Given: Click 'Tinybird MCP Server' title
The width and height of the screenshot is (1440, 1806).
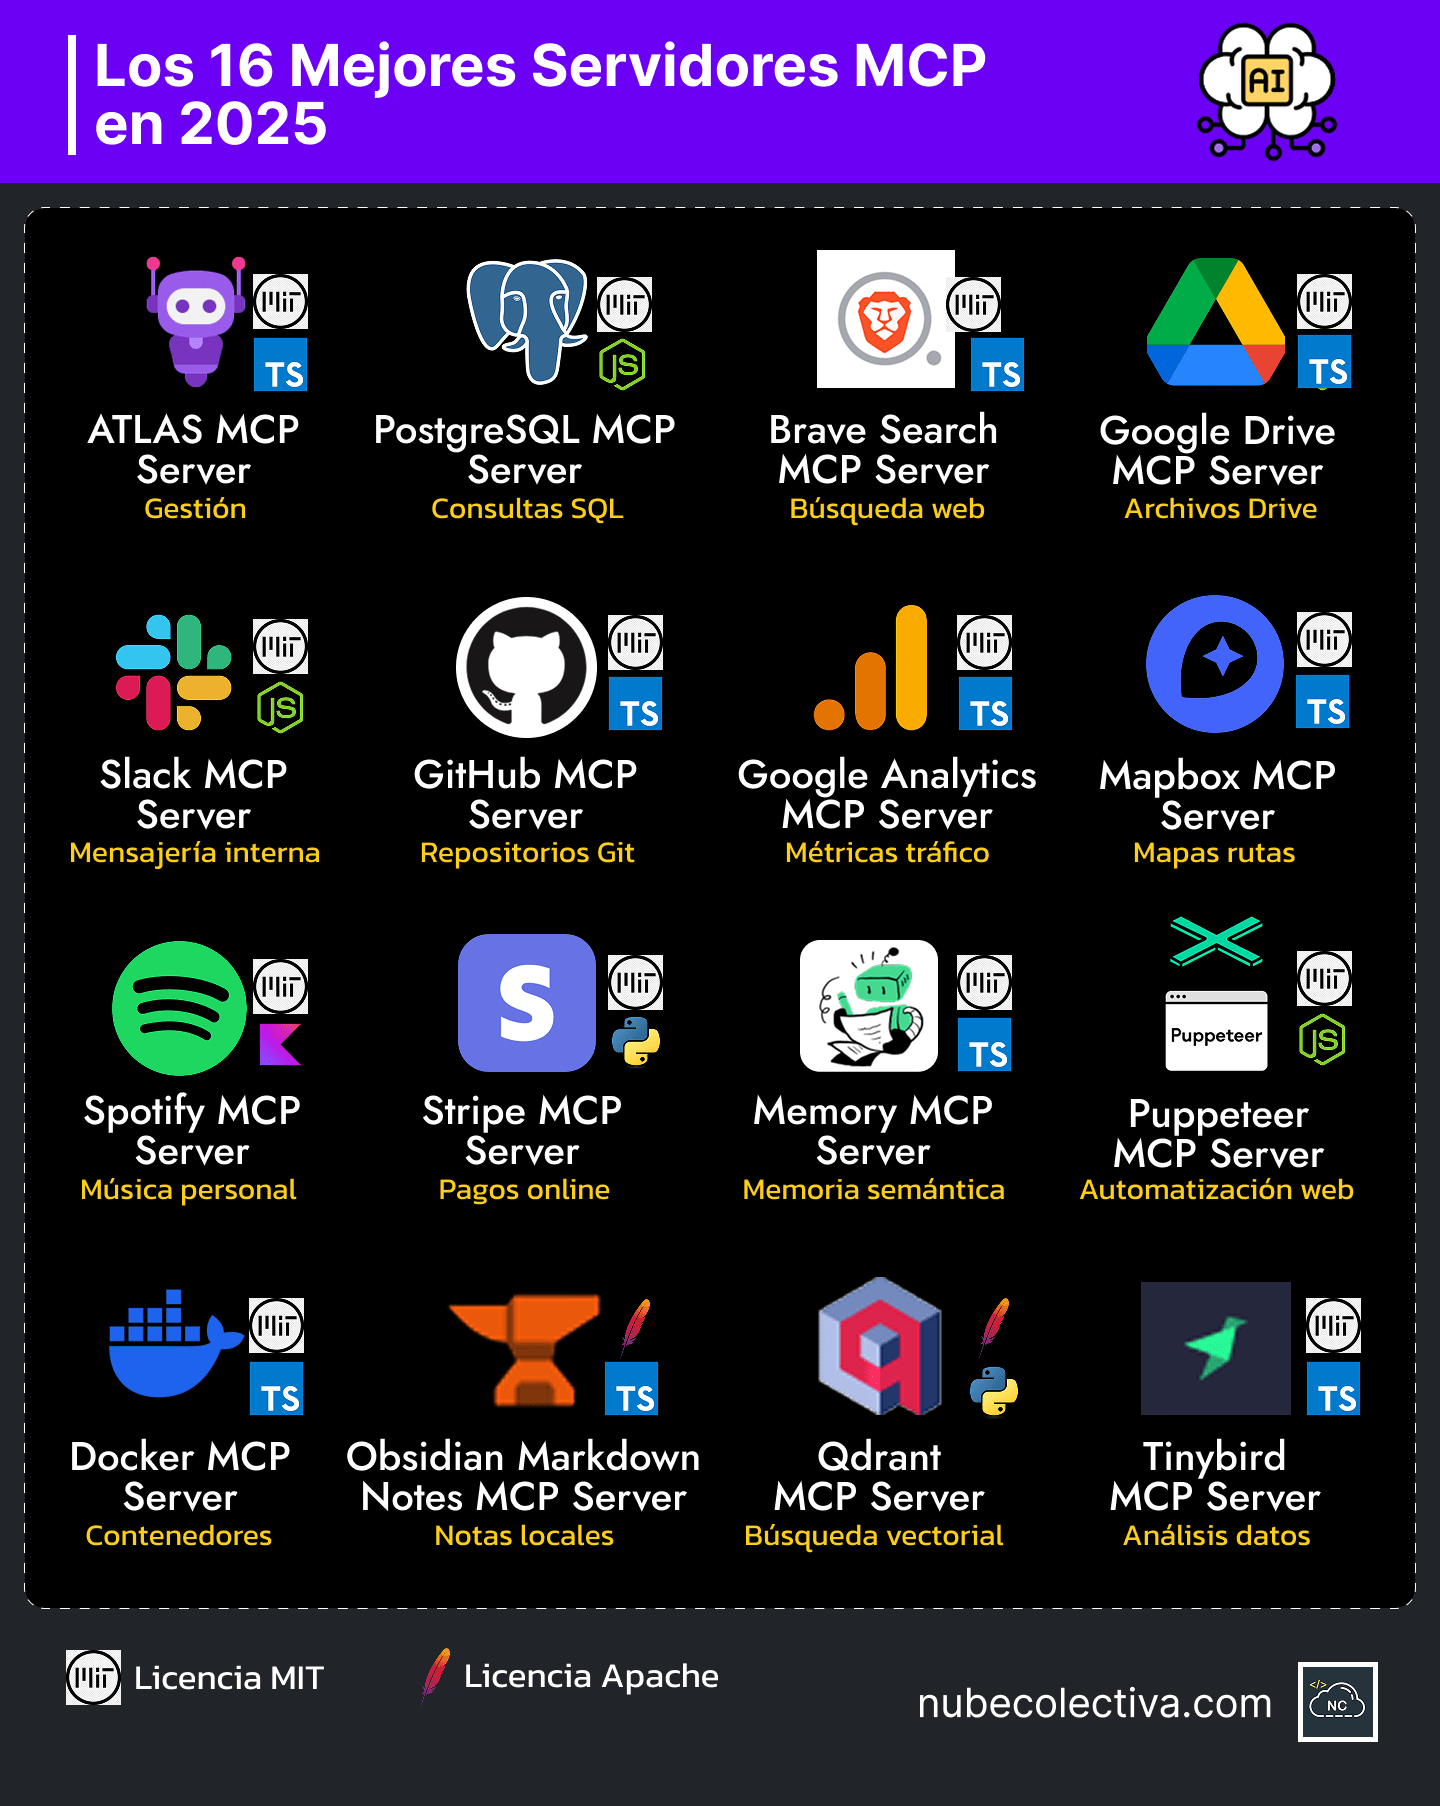Looking at the screenshot, I should point(1215,1477).
